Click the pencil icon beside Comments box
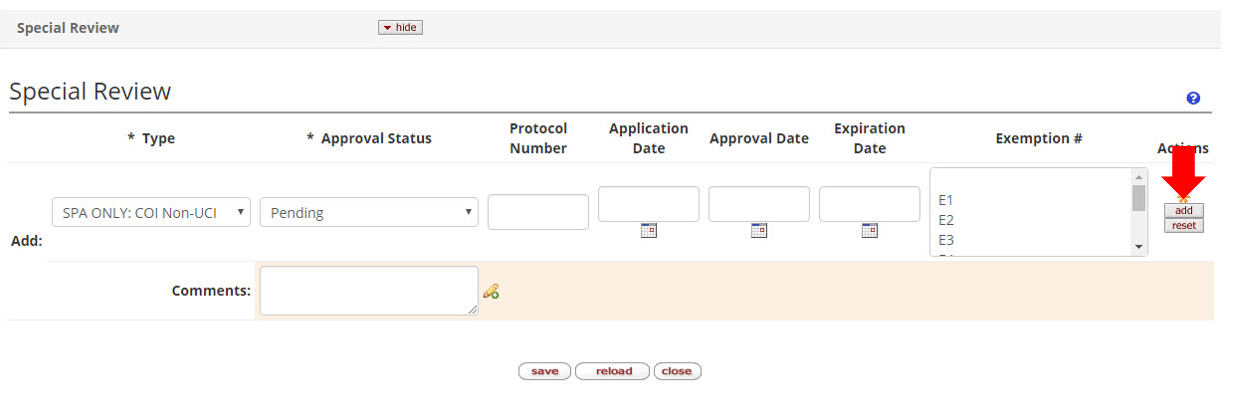 pyautogui.click(x=491, y=291)
